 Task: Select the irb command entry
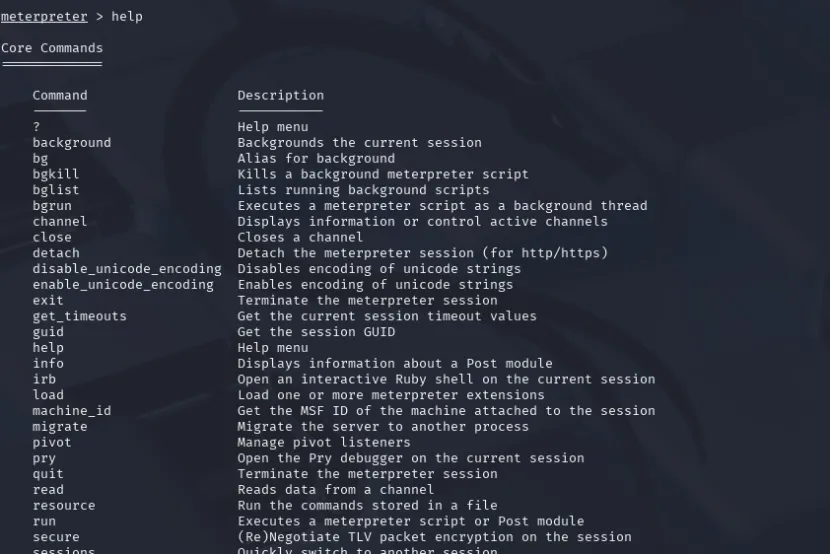tap(44, 379)
